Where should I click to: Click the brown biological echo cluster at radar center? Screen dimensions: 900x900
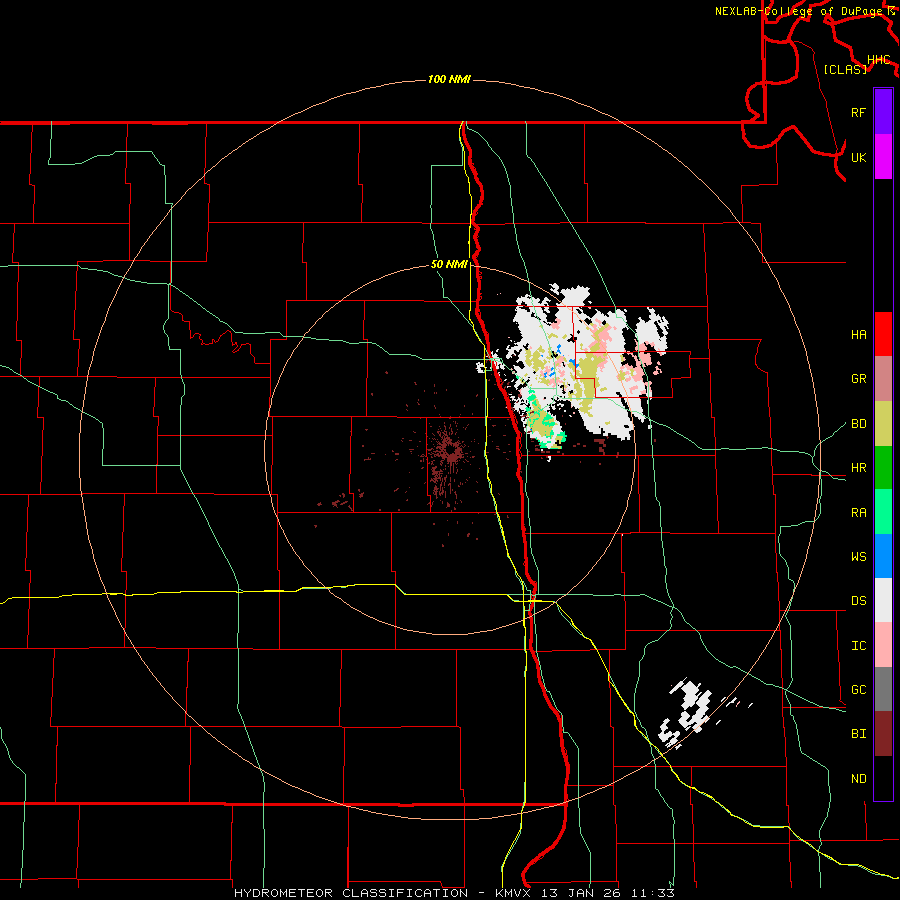click(451, 453)
